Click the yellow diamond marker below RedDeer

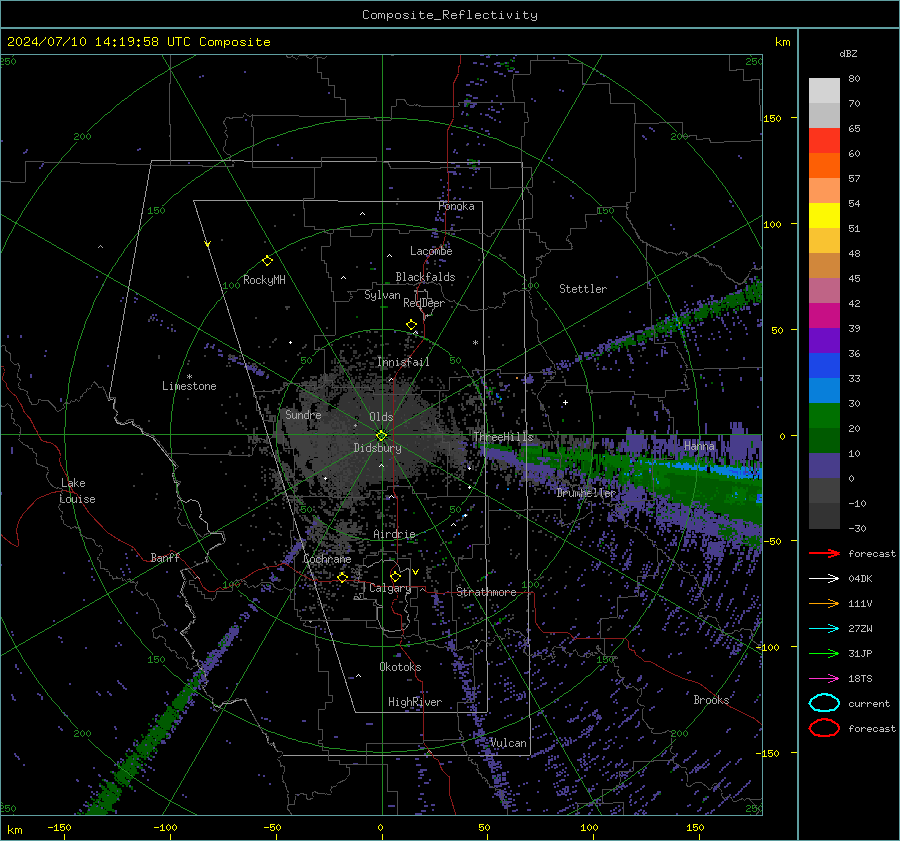click(411, 325)
